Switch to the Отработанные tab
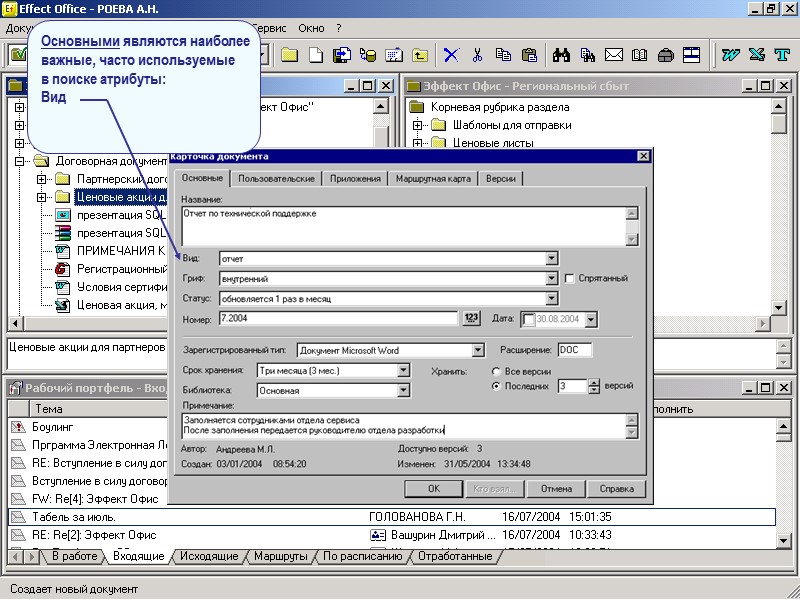The width and height of the screenshot is (800, 600). point(455,556)
